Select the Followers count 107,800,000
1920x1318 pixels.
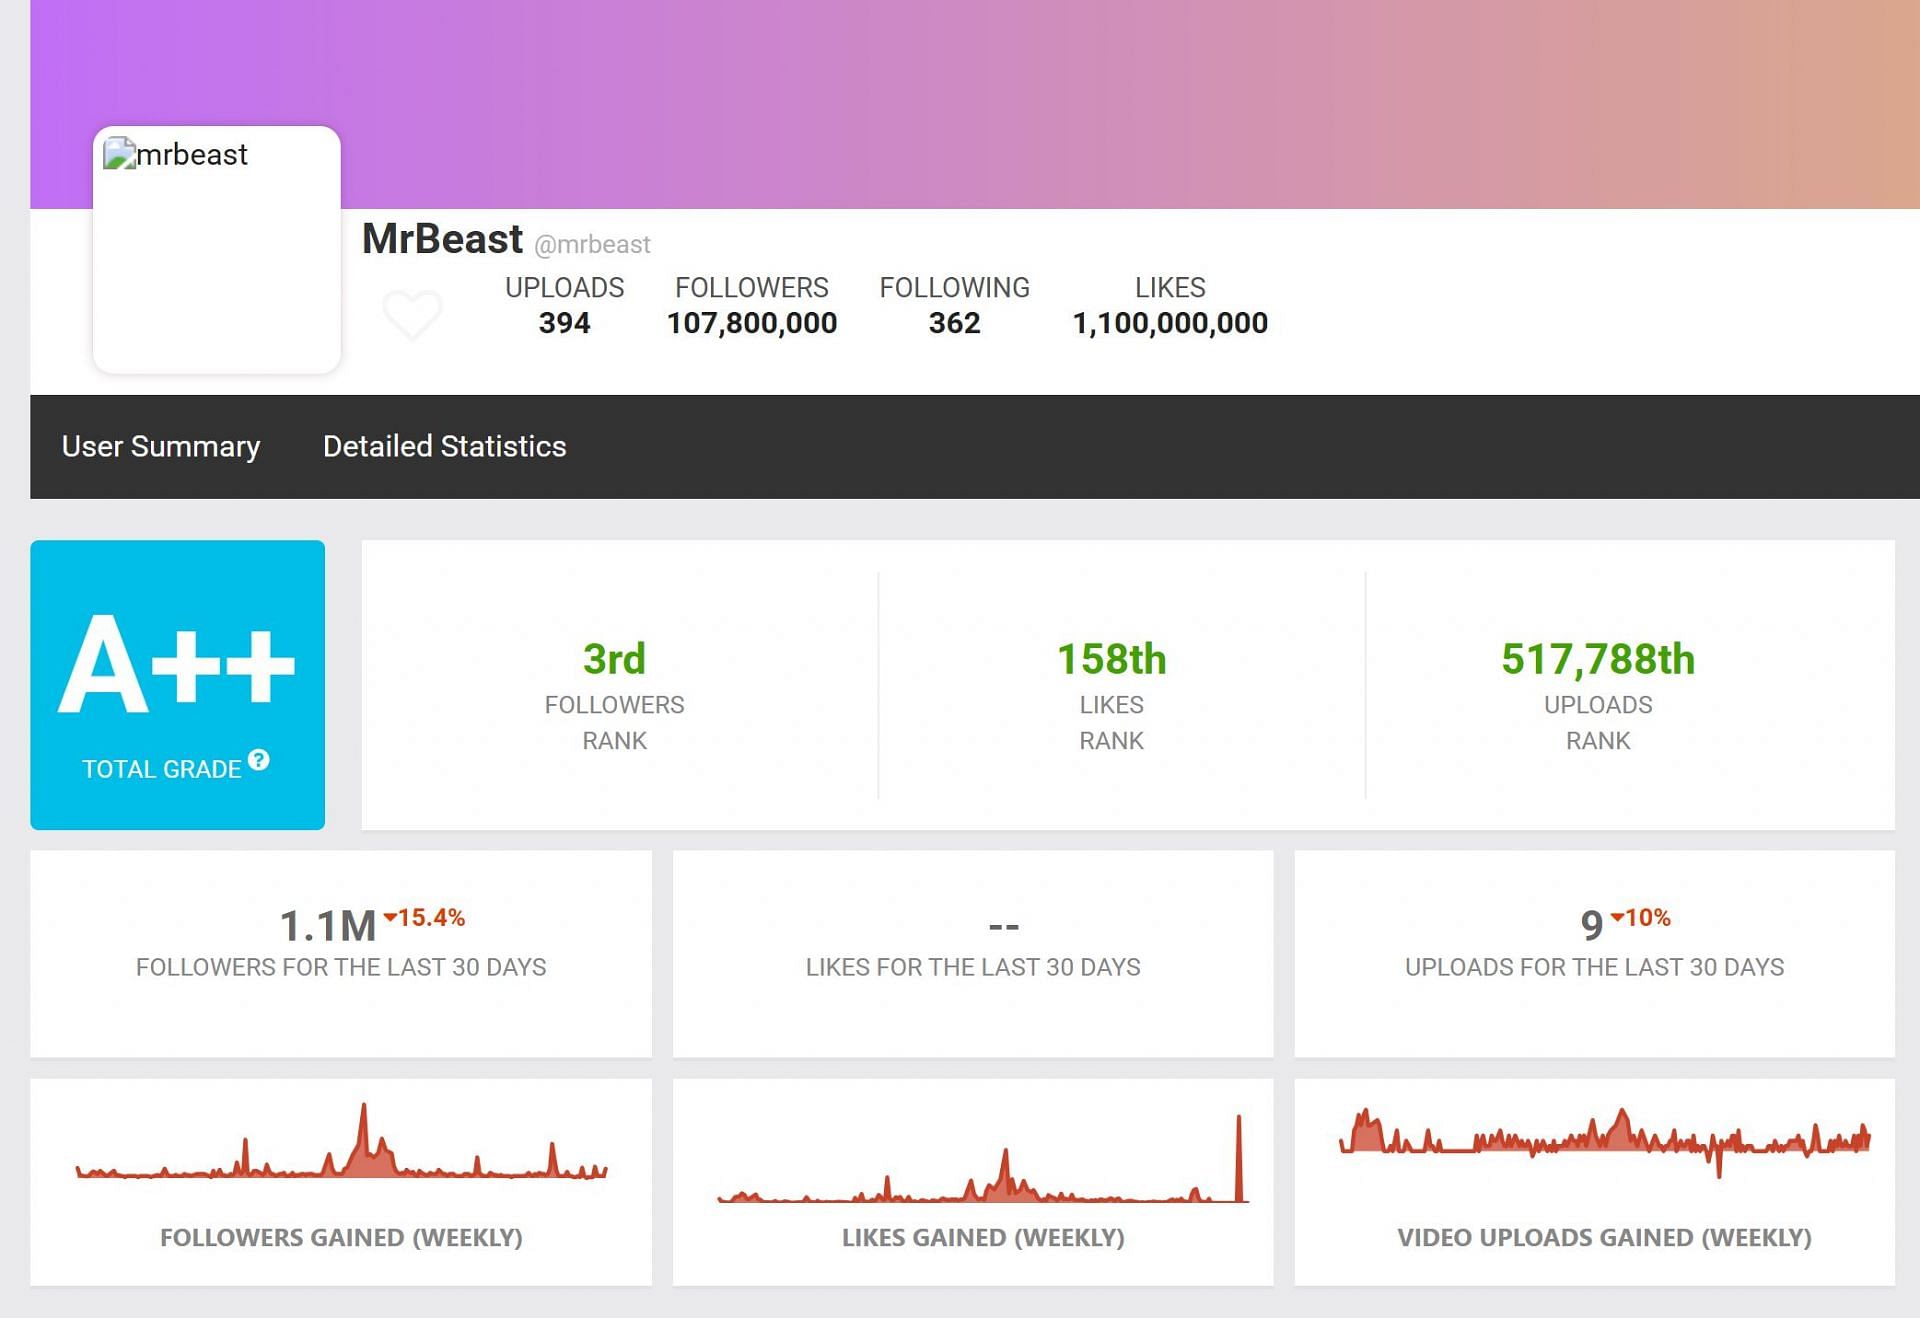pyautogui.click(x=752, y=323)
